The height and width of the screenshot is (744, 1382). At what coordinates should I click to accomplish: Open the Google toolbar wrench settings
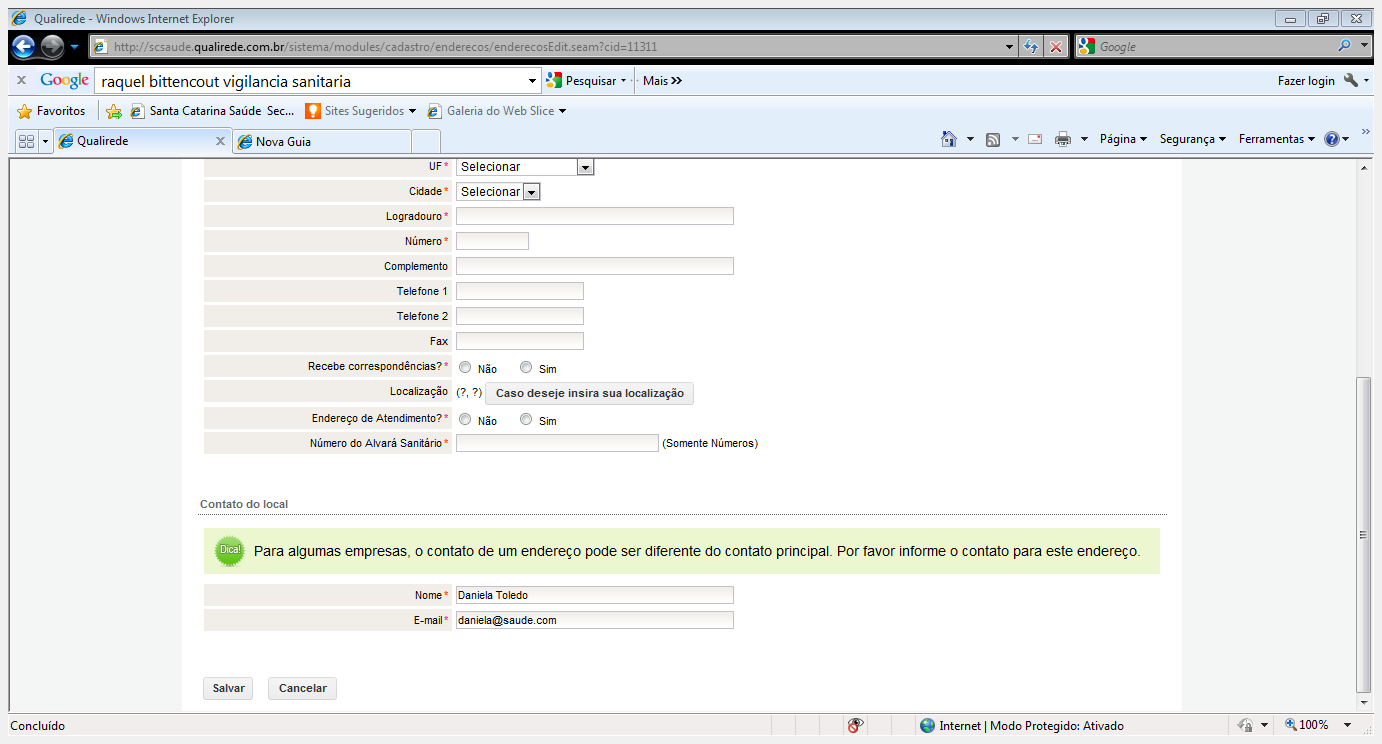1350,81
